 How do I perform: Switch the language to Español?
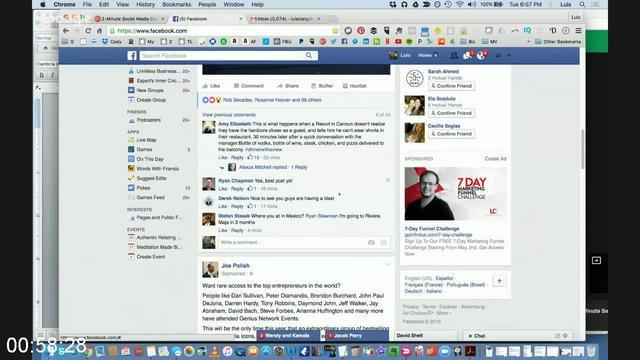click(444, 278)
